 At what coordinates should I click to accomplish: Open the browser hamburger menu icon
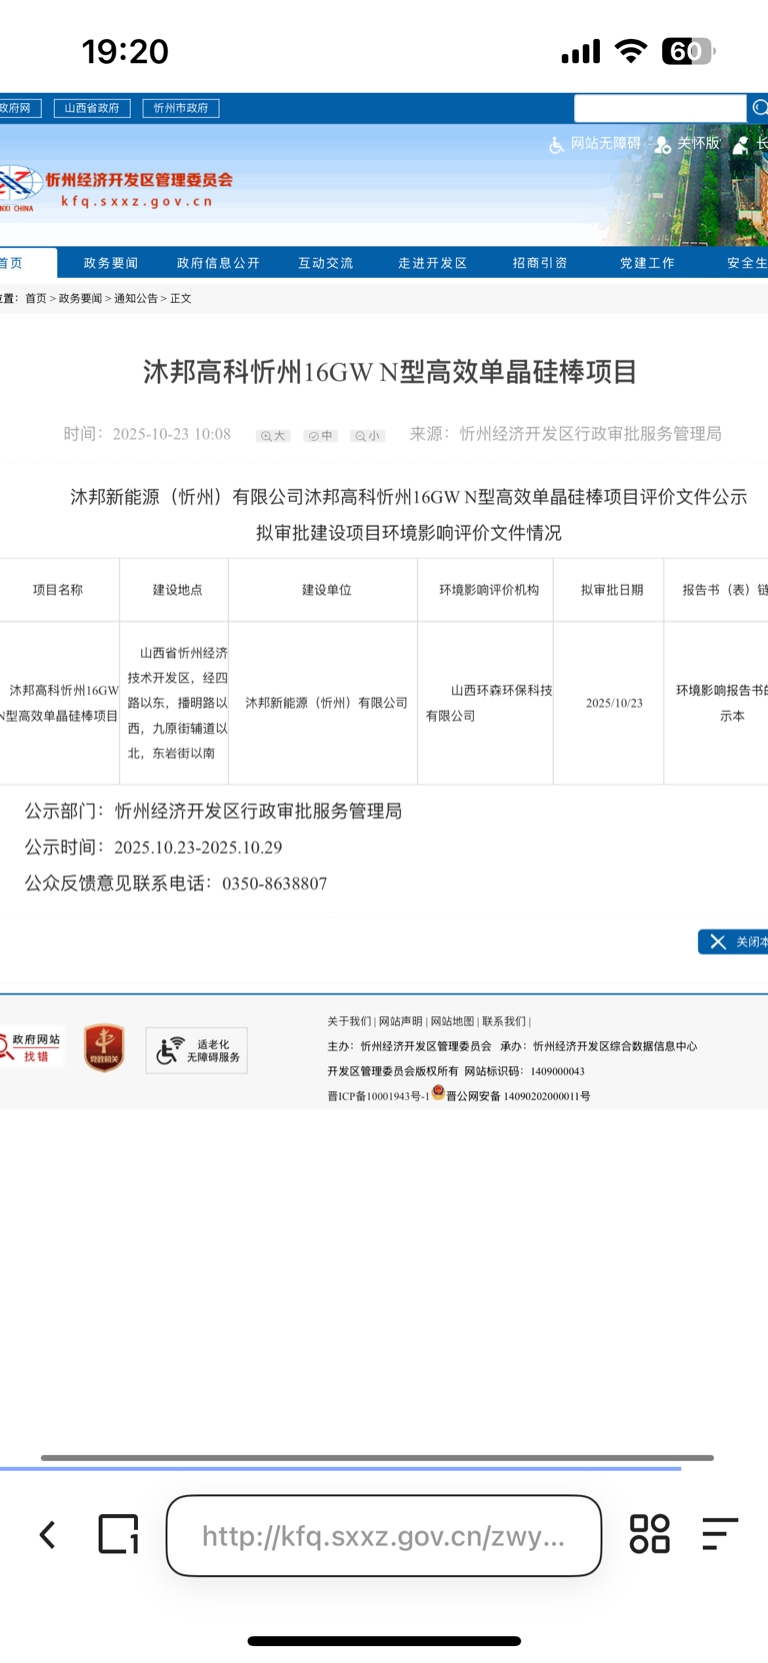click(x=720, y=1534)
